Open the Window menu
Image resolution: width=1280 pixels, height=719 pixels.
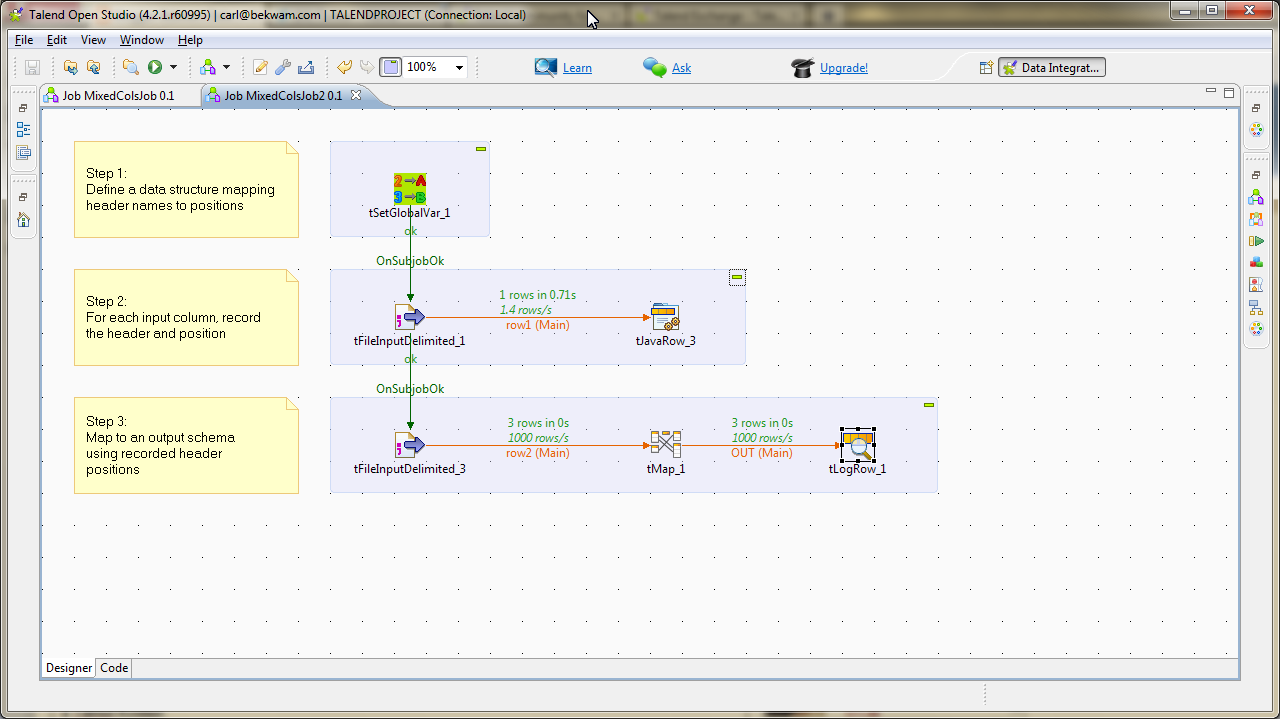141,40
